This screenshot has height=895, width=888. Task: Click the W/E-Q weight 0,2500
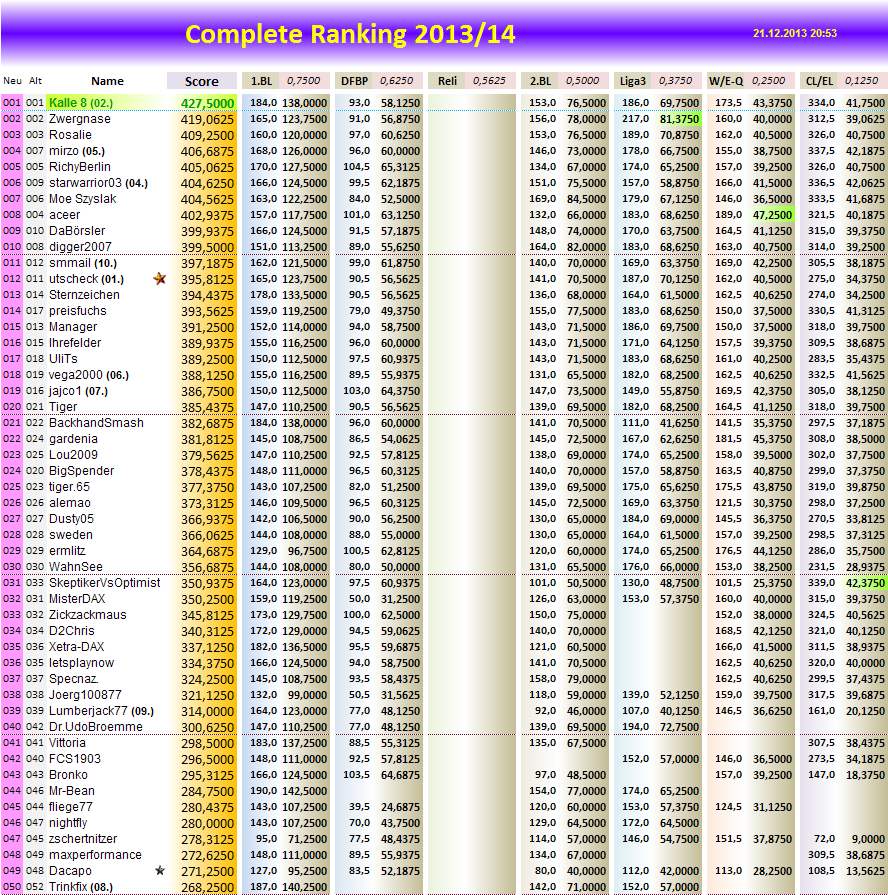point(769,80)
